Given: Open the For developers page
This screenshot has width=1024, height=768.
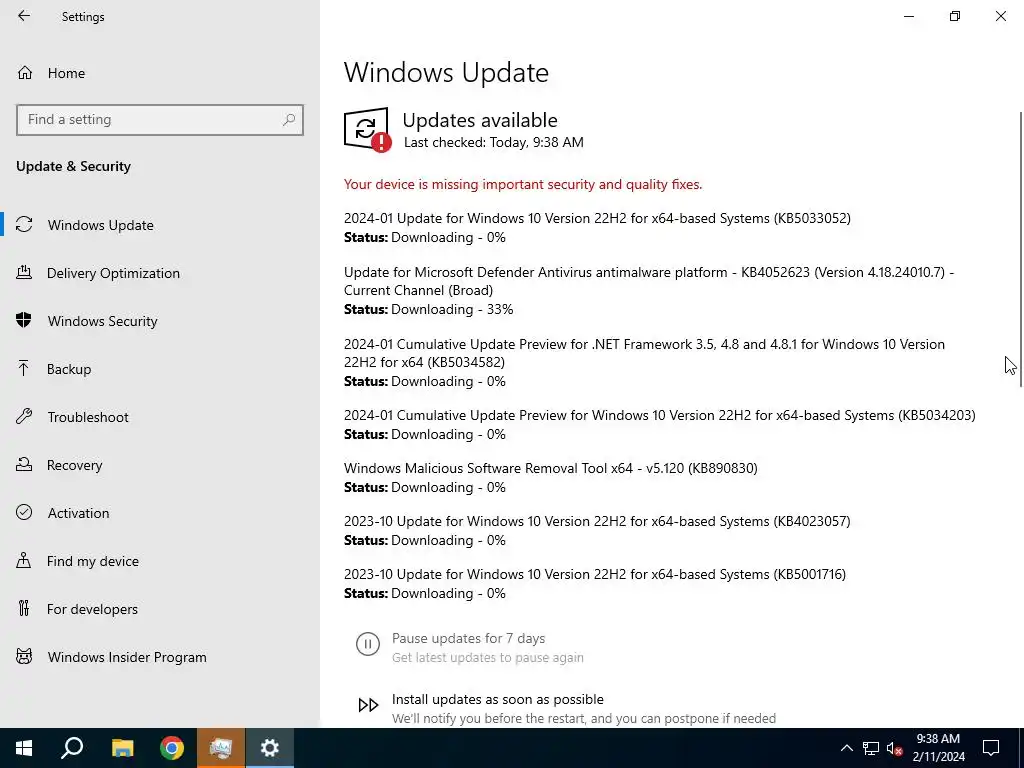Looking at the screenshot, I should pos(160,609).
